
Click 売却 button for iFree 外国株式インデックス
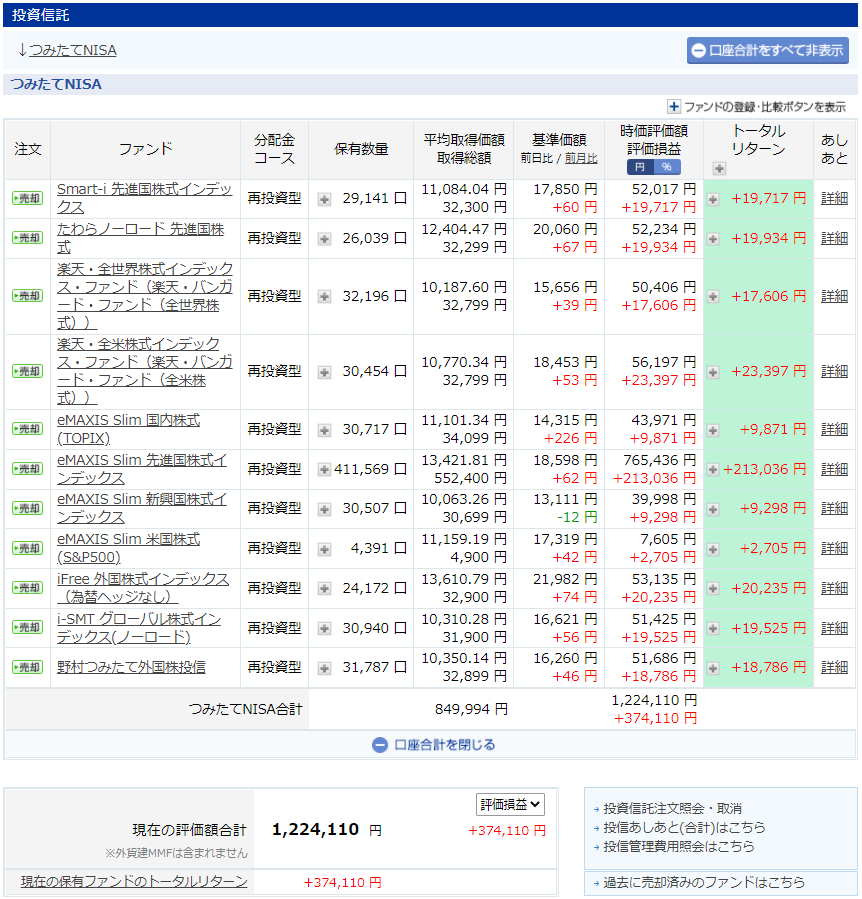coord(28,588)
